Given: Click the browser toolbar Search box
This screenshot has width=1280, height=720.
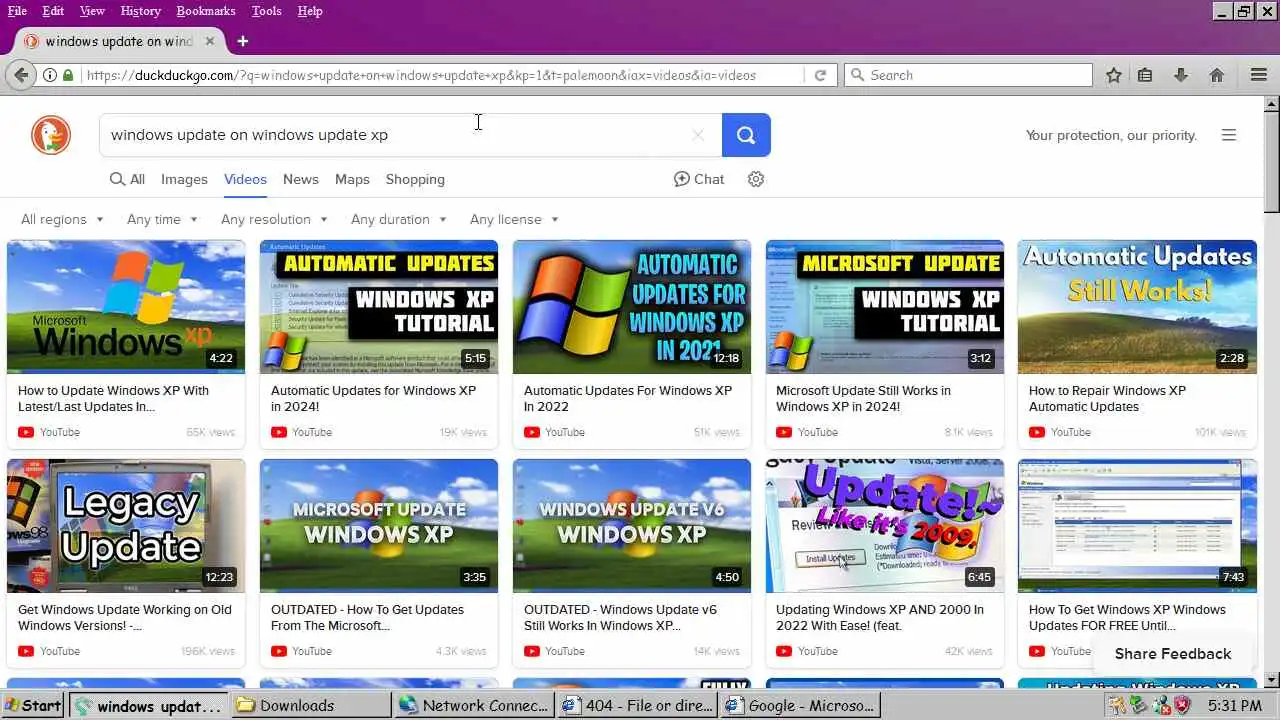Looking at the screenshot, I should (968, 75).
